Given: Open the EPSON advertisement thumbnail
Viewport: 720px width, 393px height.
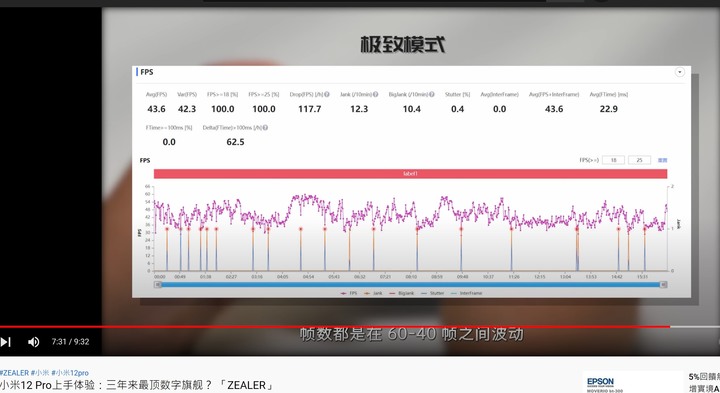Looking at the screenshot, I should point(633,382).
